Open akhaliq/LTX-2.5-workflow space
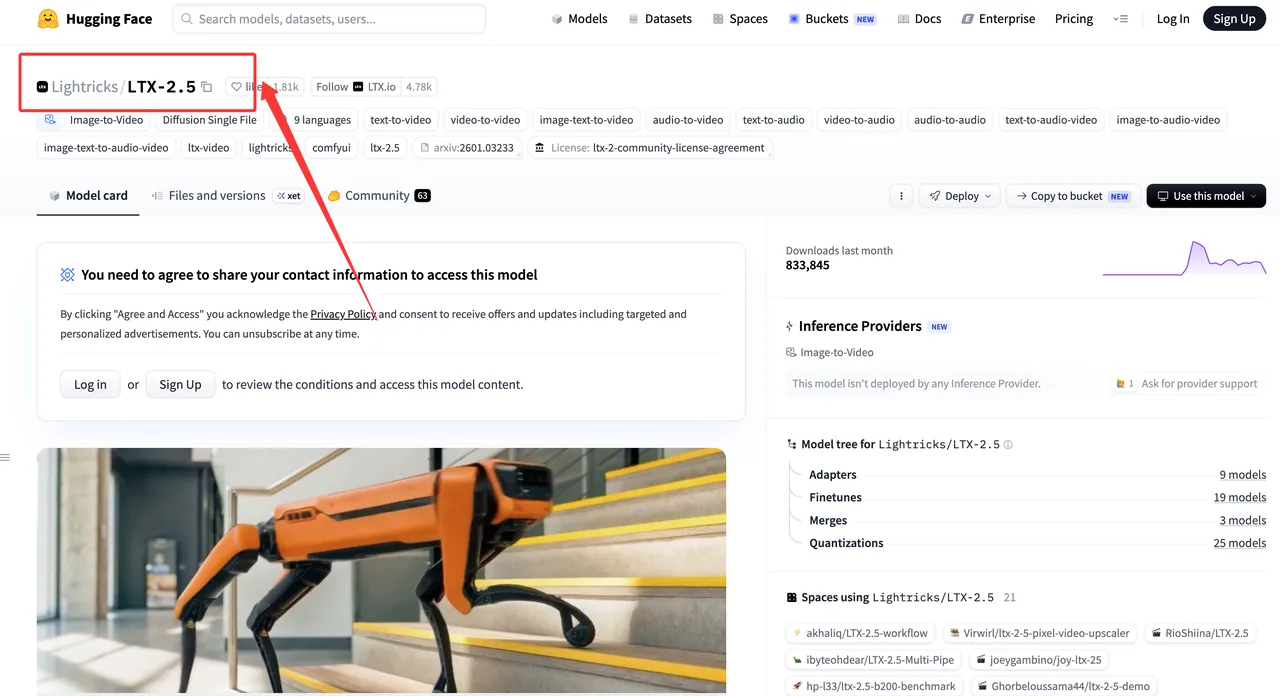The height and width of the screenshot is (696, 1280). click(x=861, y=633)
